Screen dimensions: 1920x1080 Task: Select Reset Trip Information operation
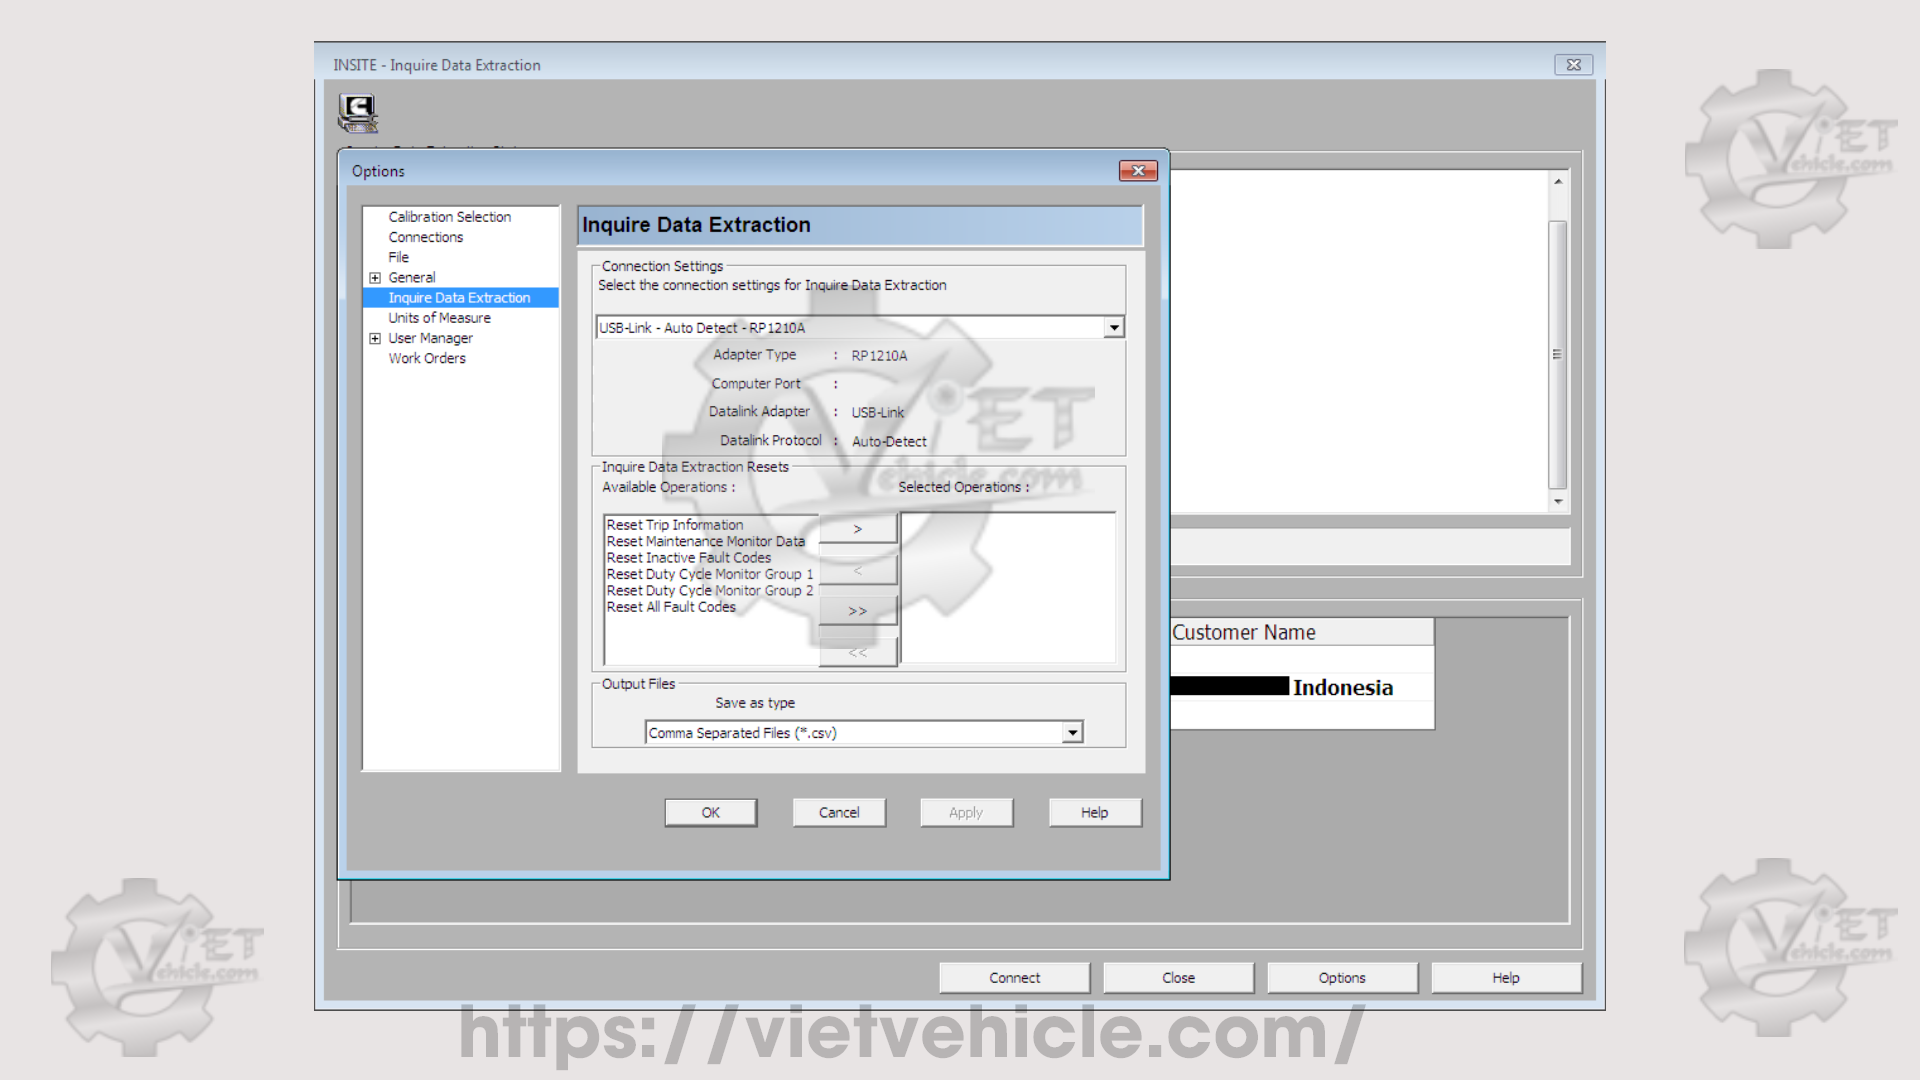674,525
